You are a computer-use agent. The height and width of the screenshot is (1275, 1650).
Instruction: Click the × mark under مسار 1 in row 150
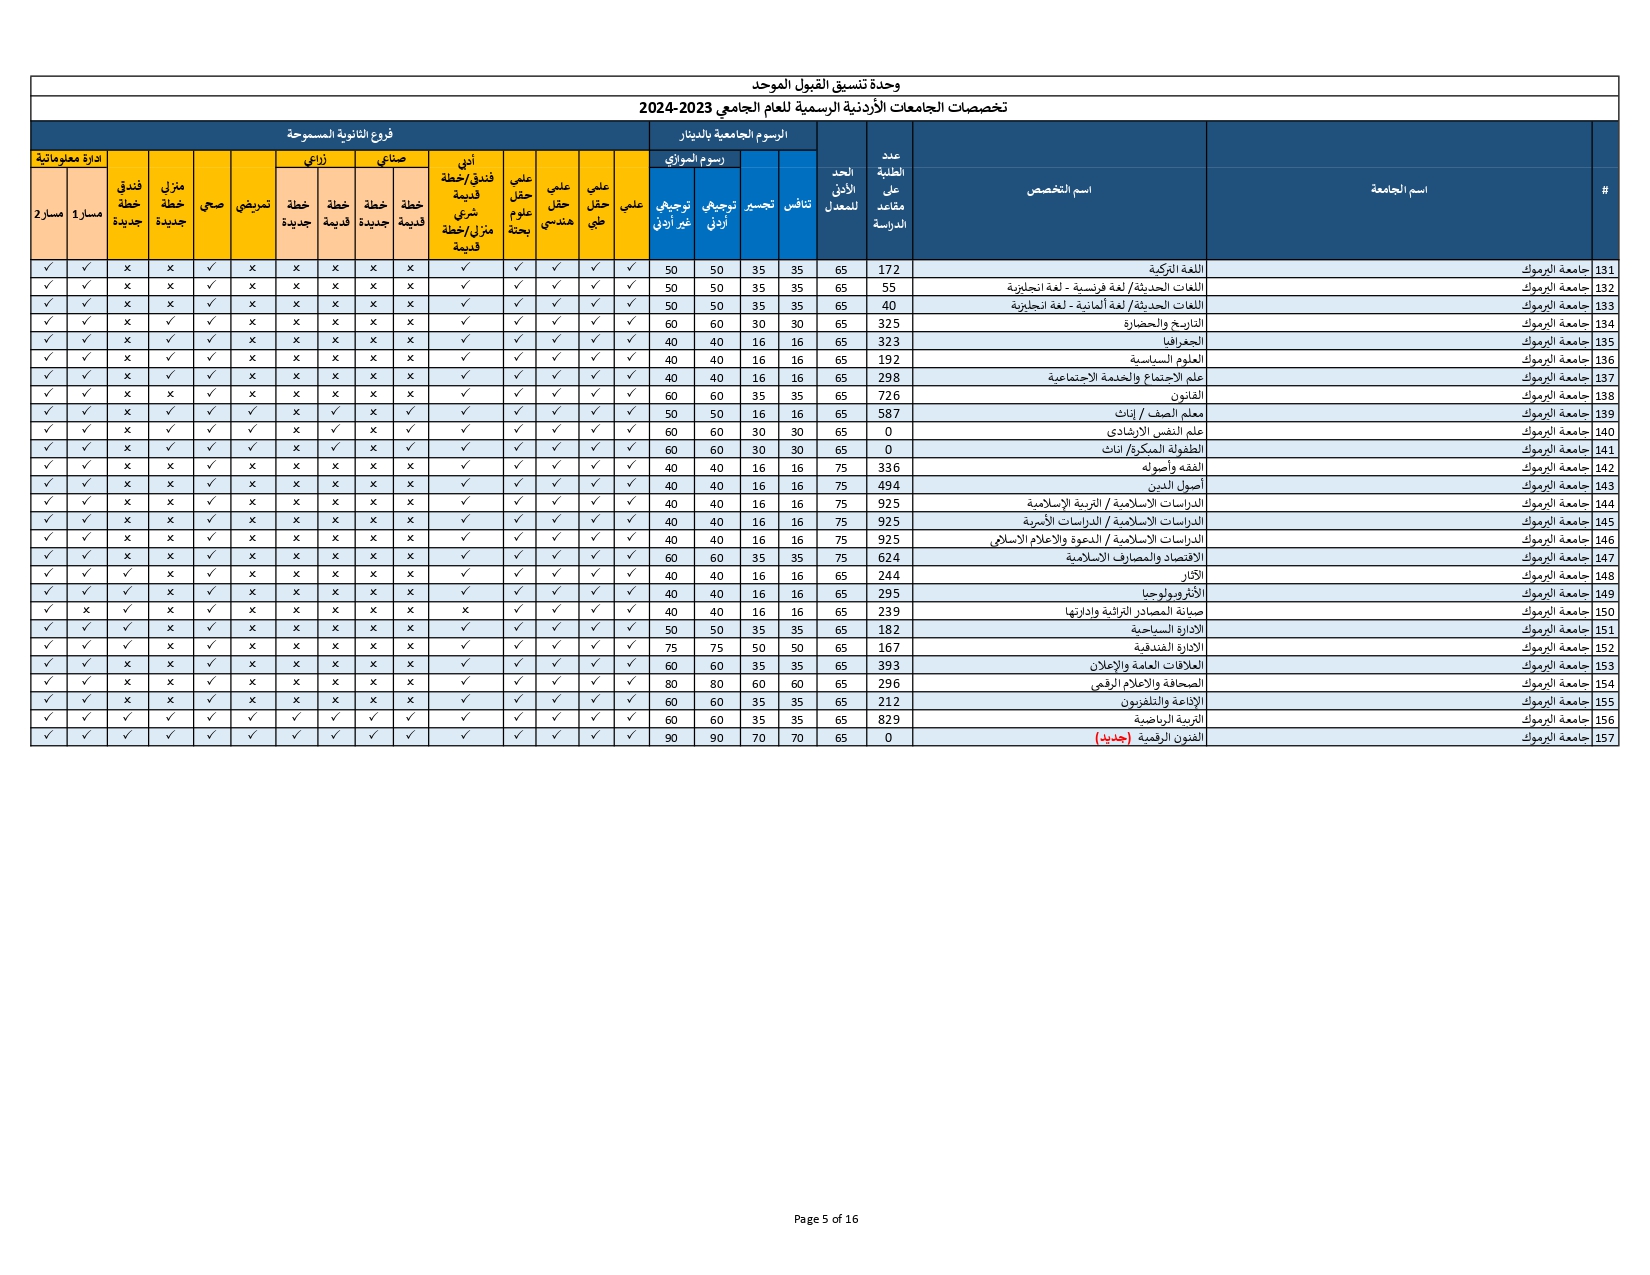point(86,611)
